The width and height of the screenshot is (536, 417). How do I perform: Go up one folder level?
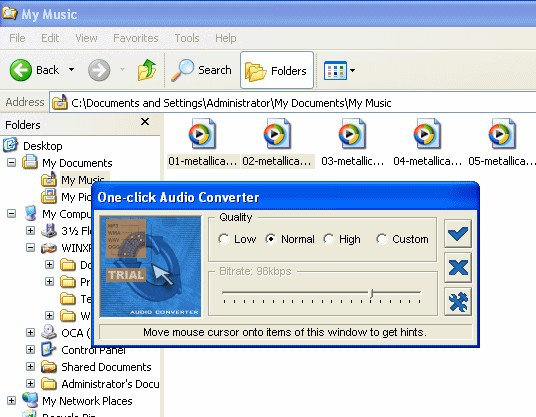(x=147, y=70)
